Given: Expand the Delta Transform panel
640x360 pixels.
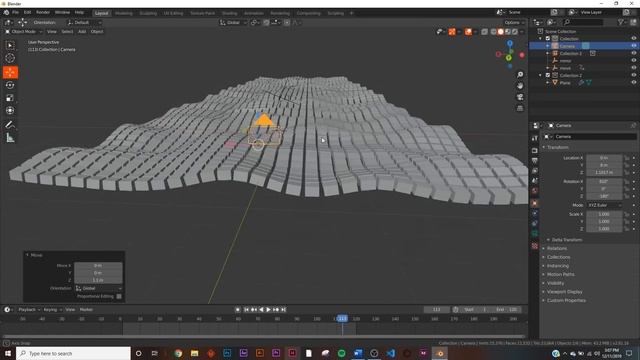Looking at the screenshot, I should (567, 240).
